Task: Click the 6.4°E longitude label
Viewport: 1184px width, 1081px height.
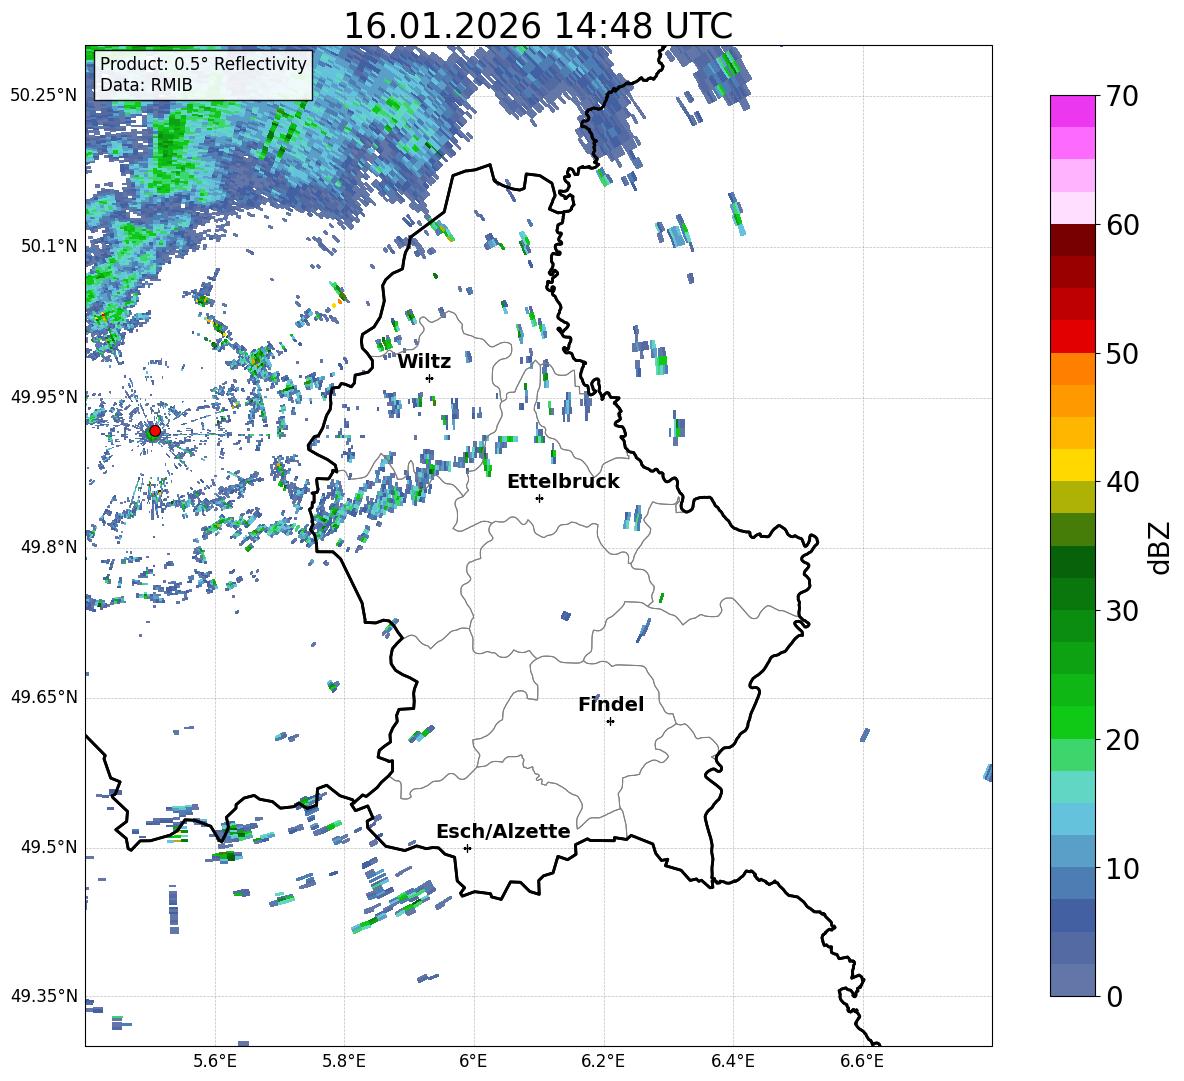Action: (732, 1061)
